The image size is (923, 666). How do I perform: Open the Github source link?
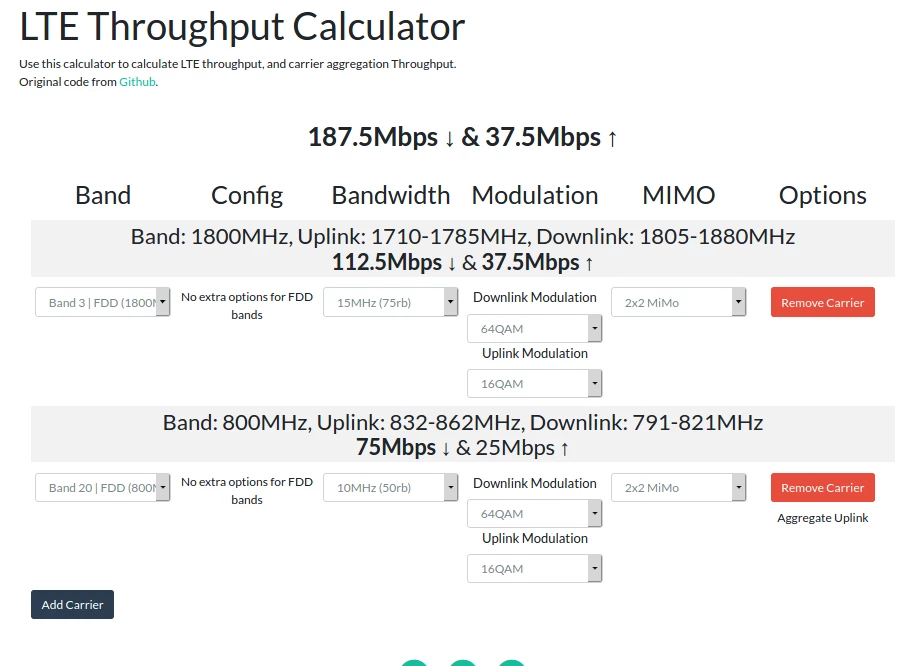(x=137, y=82)
